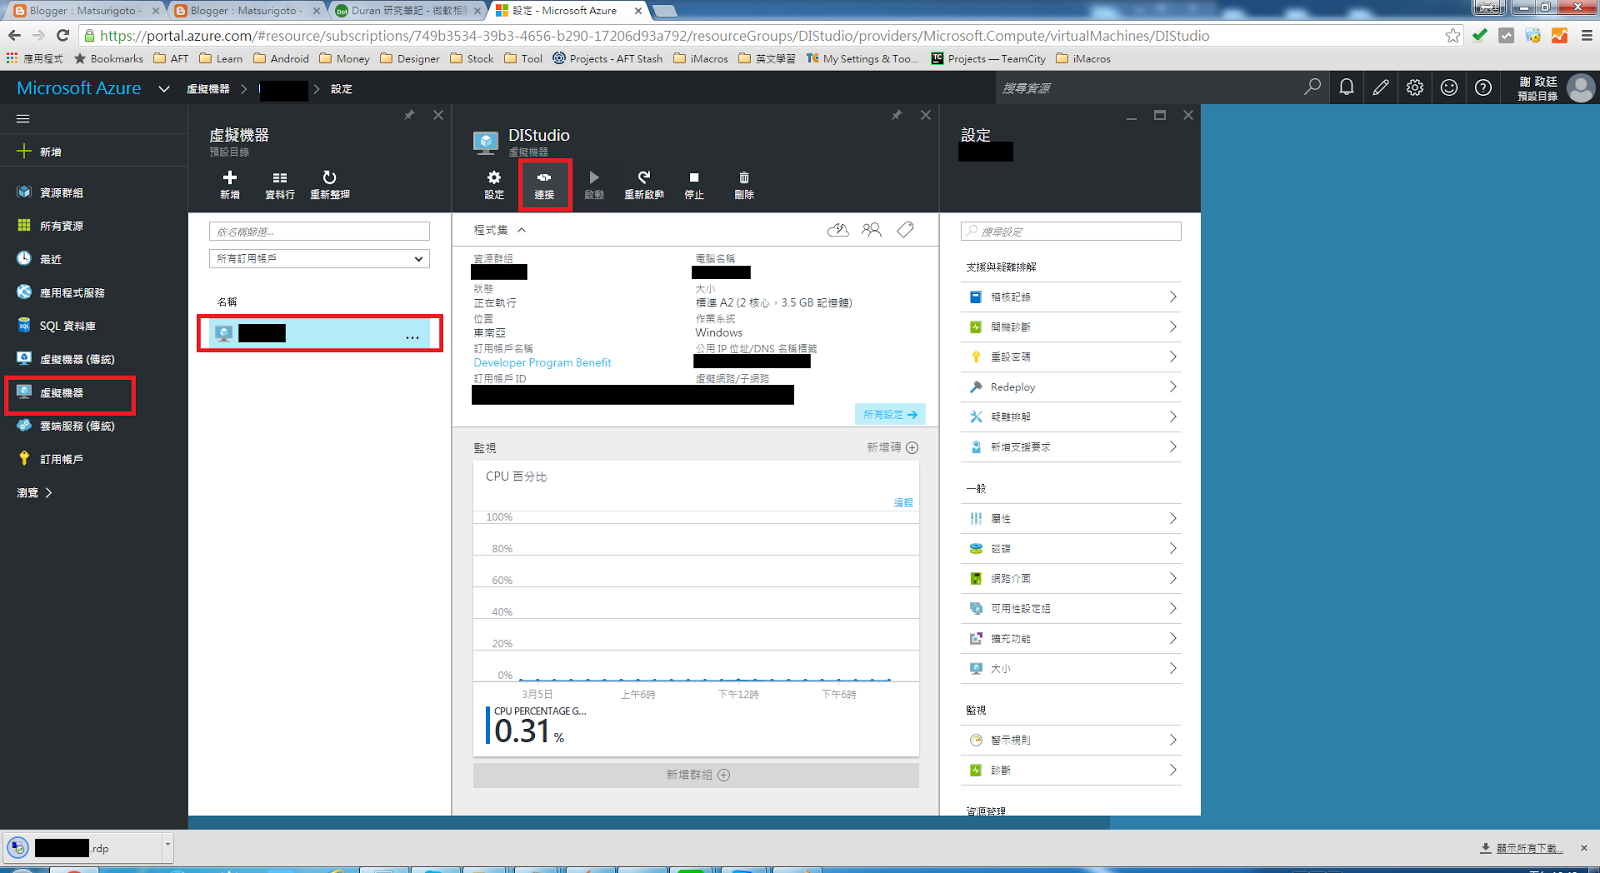
Task: Click the CPU 百分比 chart tile
Action: [x=696, y=608]
